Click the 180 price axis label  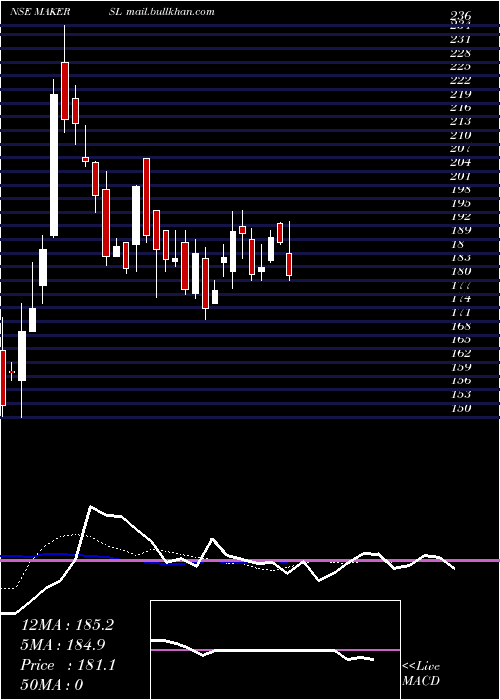[461, 271]
